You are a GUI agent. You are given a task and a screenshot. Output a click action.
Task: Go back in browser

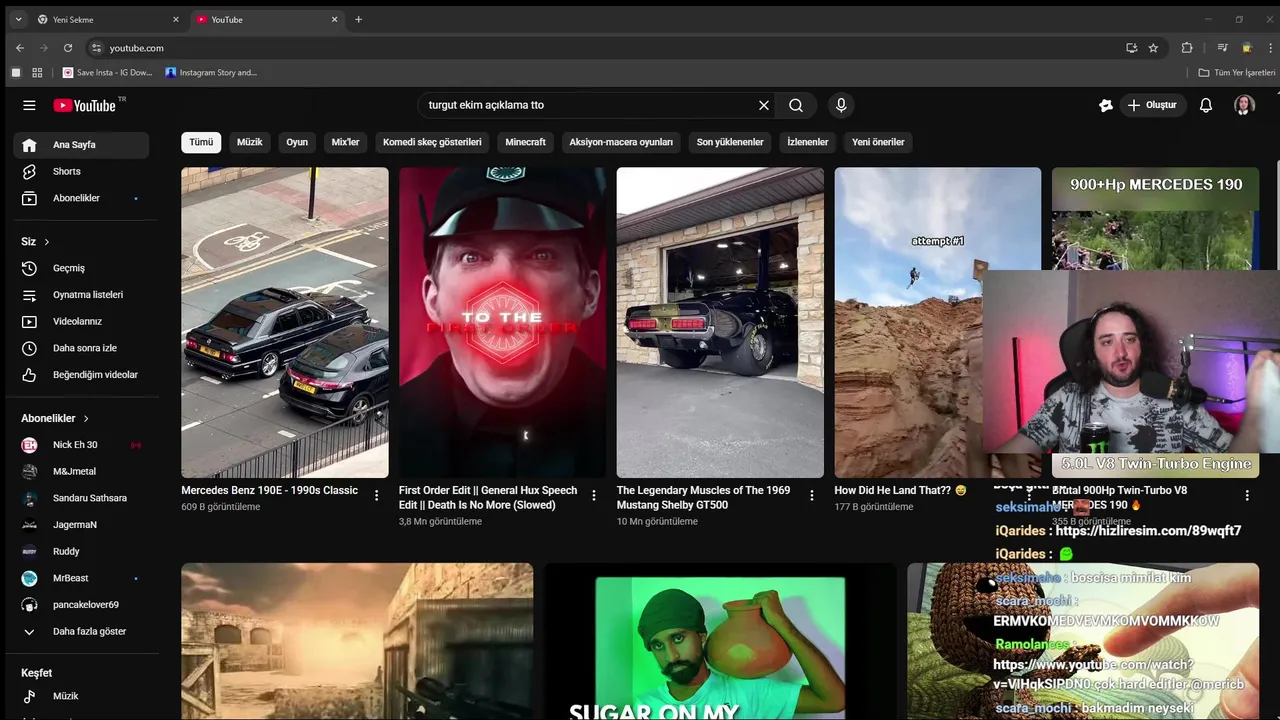pos(20,48)
